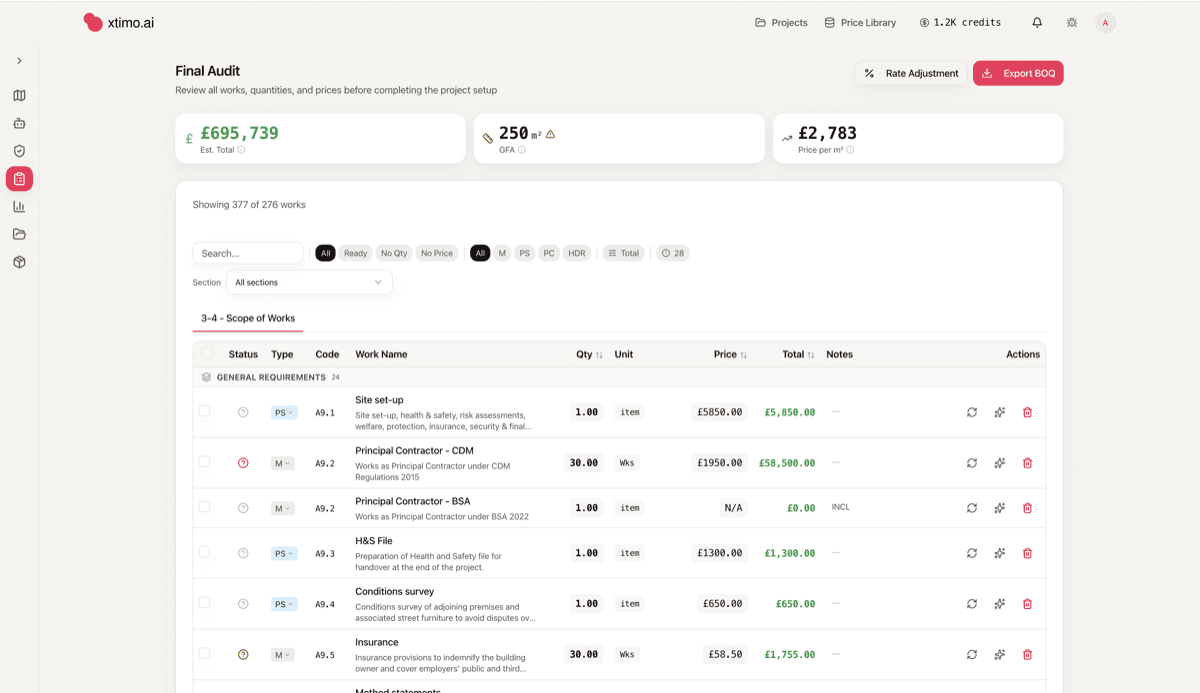Filter works by No Qty
The image size is (1200, 693).
(394, 253)
